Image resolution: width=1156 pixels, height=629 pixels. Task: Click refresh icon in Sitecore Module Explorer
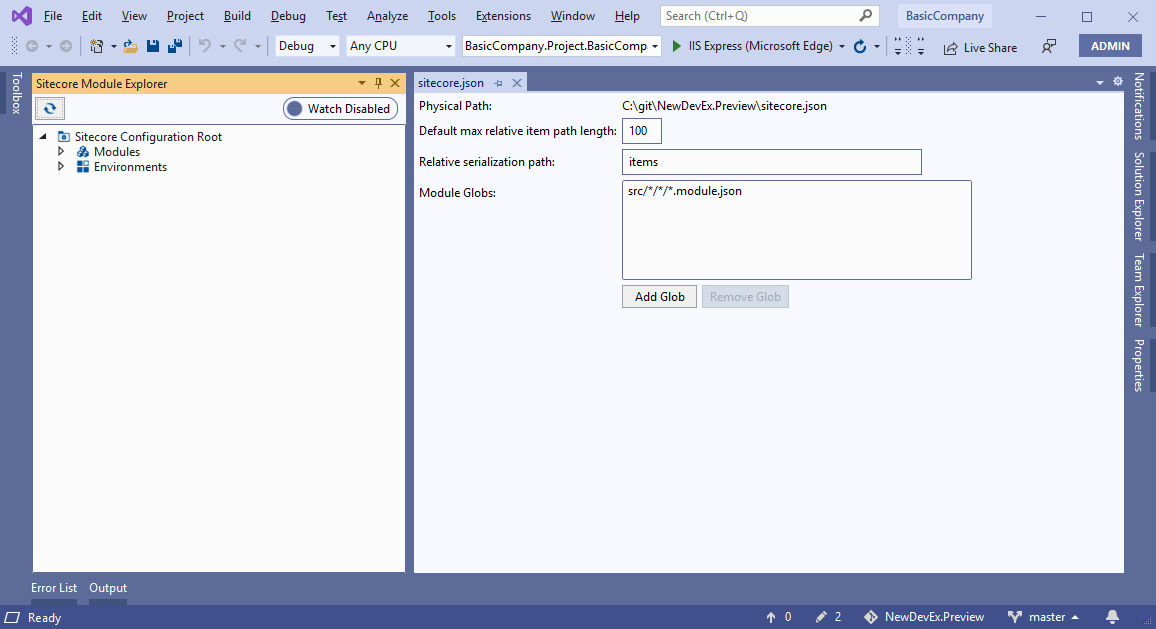pos(49,108)
